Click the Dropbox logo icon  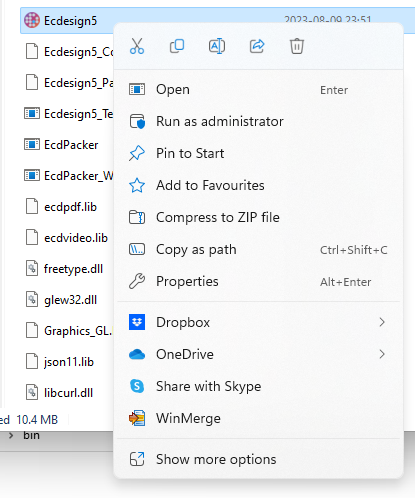click(x=137, y=322)
